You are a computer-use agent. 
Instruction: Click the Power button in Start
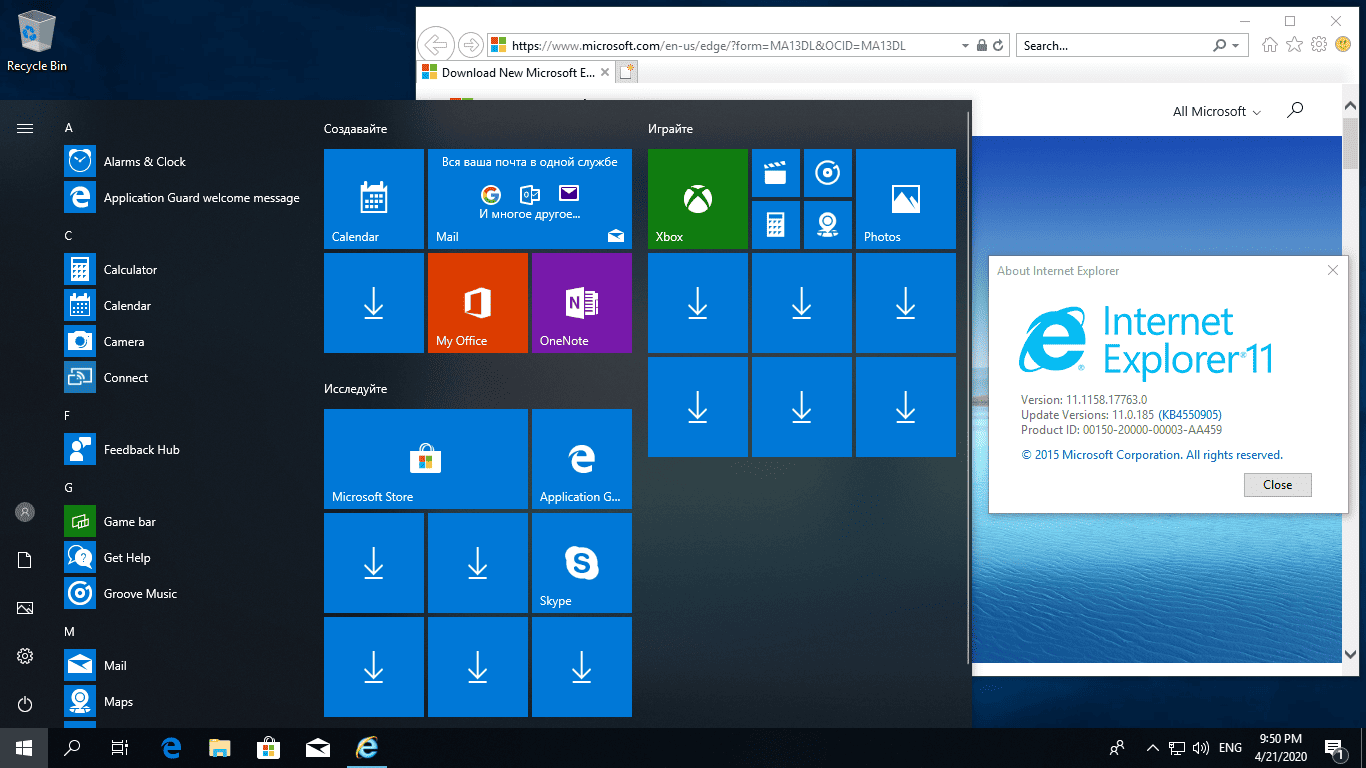click(x=25, y=704)
